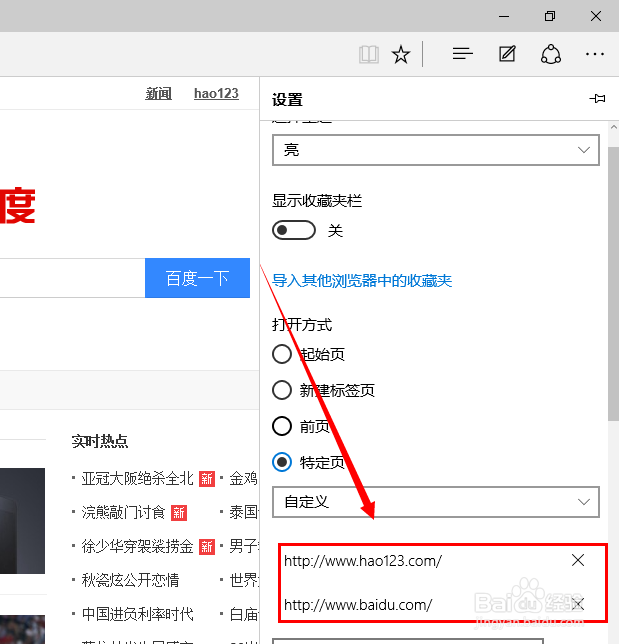Click the Baidu search input field
This screenshot has height=644, width=619.
(72, 278)
